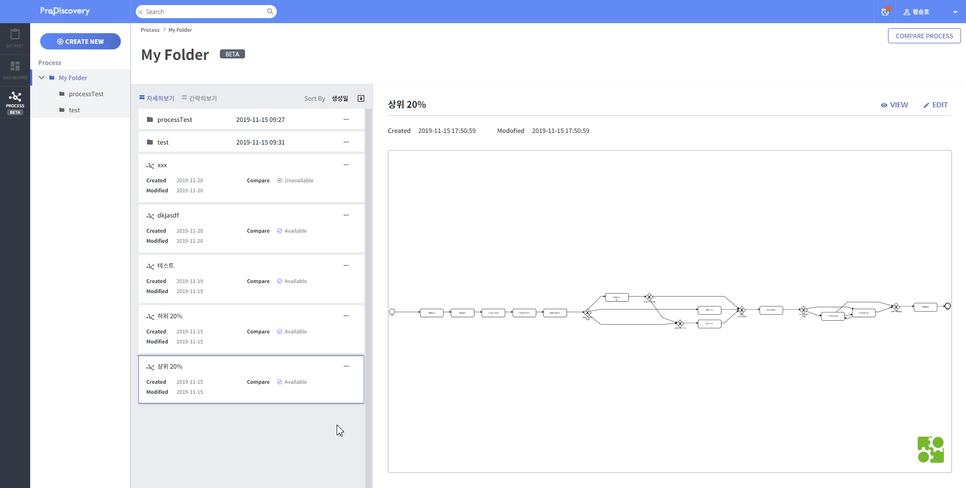Open more options for dkjasdf process

point(346,215)
